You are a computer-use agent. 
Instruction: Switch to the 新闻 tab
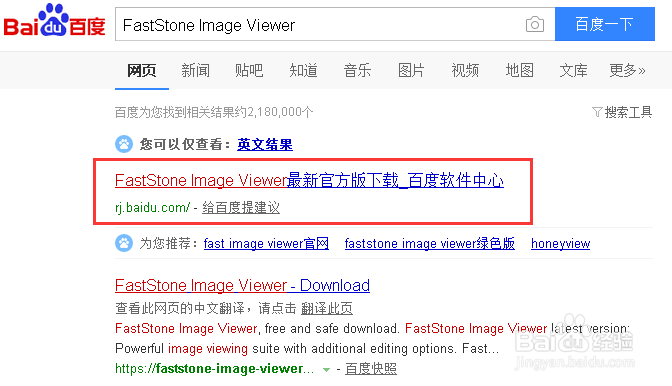pos(195,70)
